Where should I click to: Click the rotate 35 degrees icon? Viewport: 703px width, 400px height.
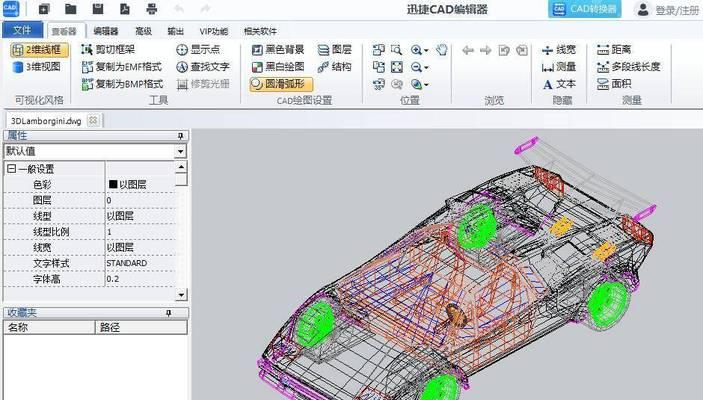click(x=379, y=84)
